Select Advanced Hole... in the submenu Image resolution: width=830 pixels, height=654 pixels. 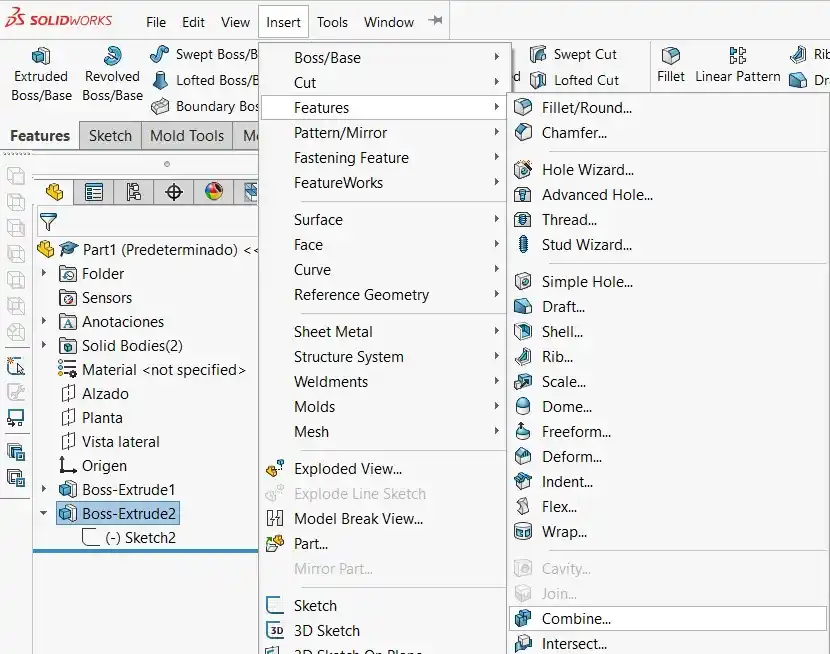(x=667, y=195)
